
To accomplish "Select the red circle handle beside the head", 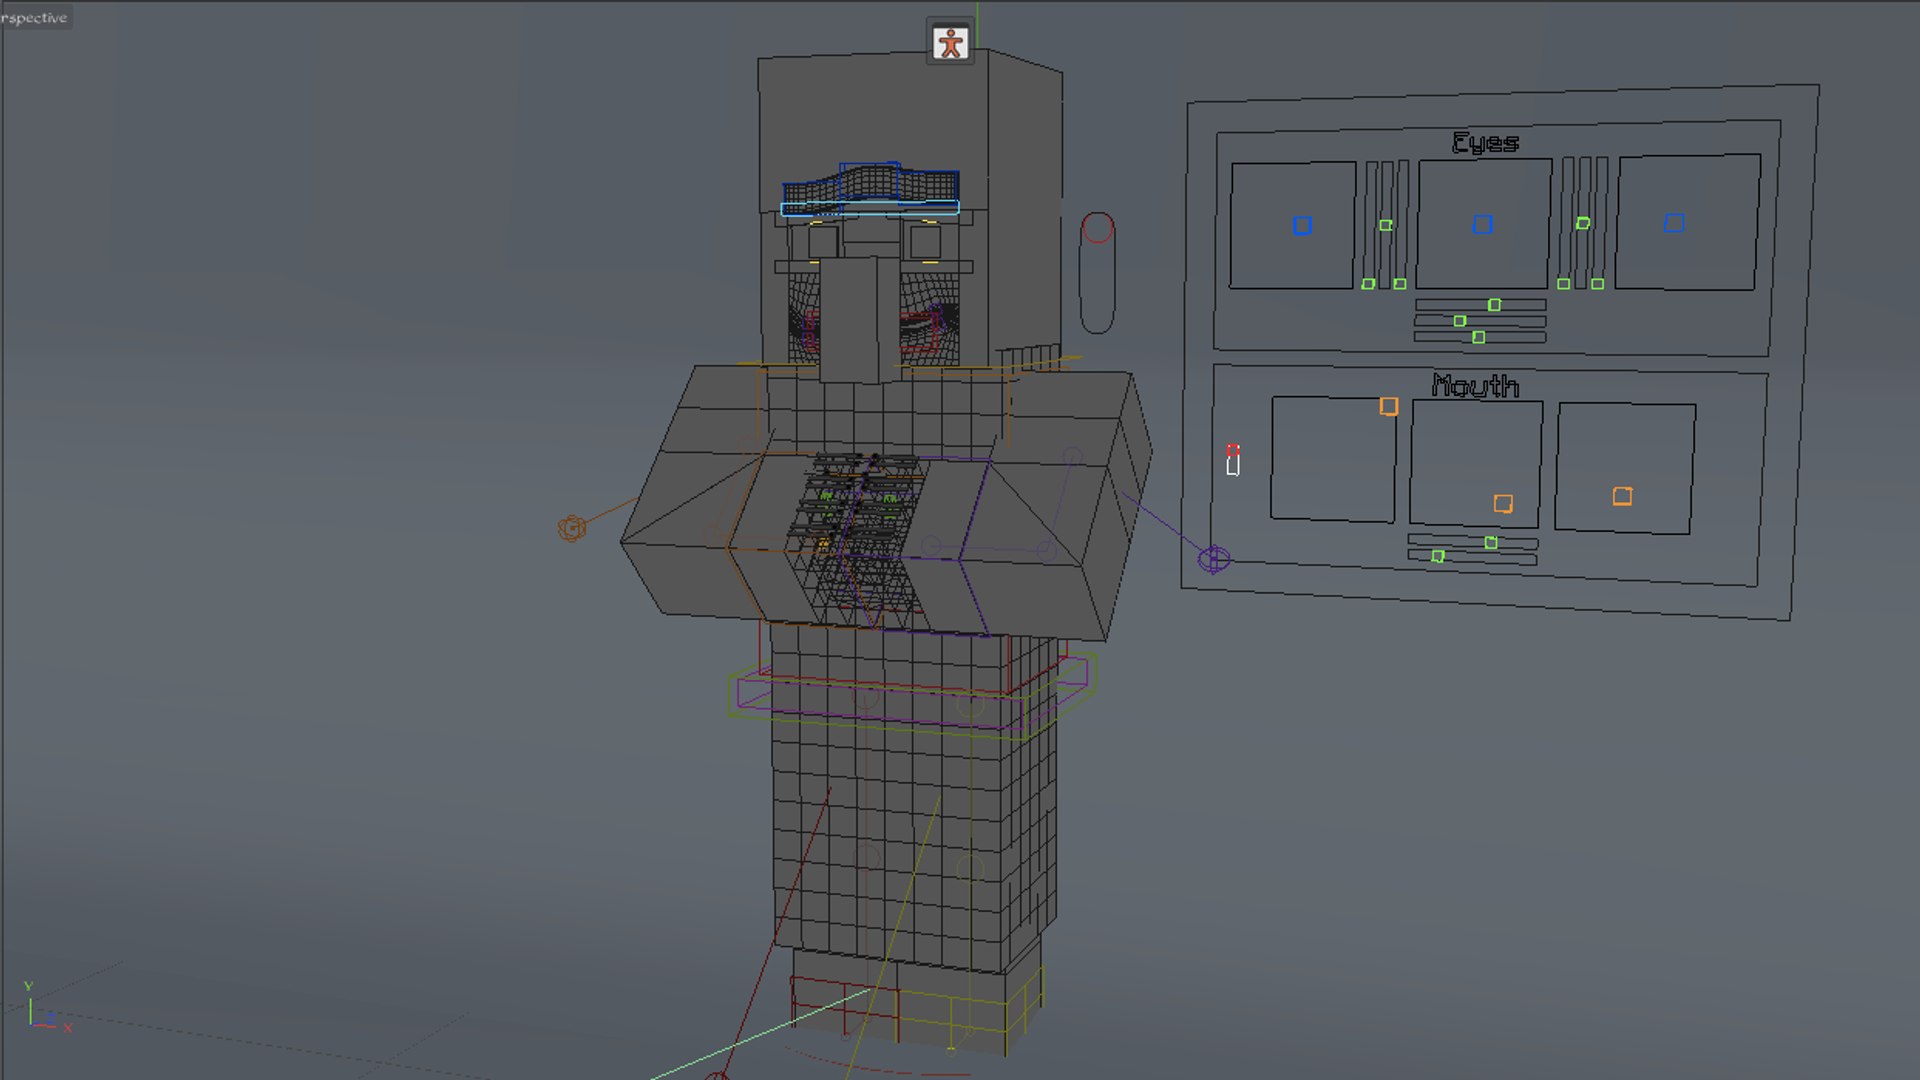I will [x=1097, y=228].
